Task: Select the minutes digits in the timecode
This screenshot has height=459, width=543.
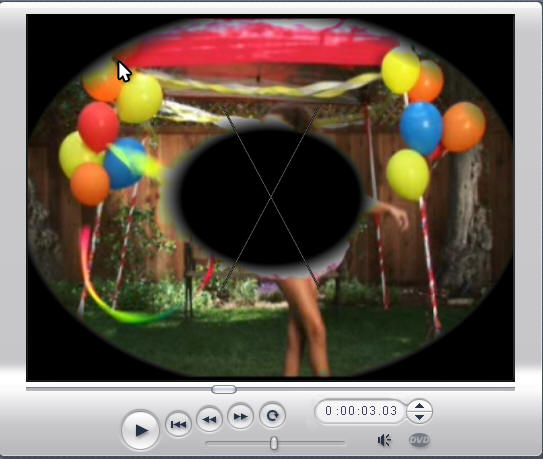Action: click(x=348, y=411)
